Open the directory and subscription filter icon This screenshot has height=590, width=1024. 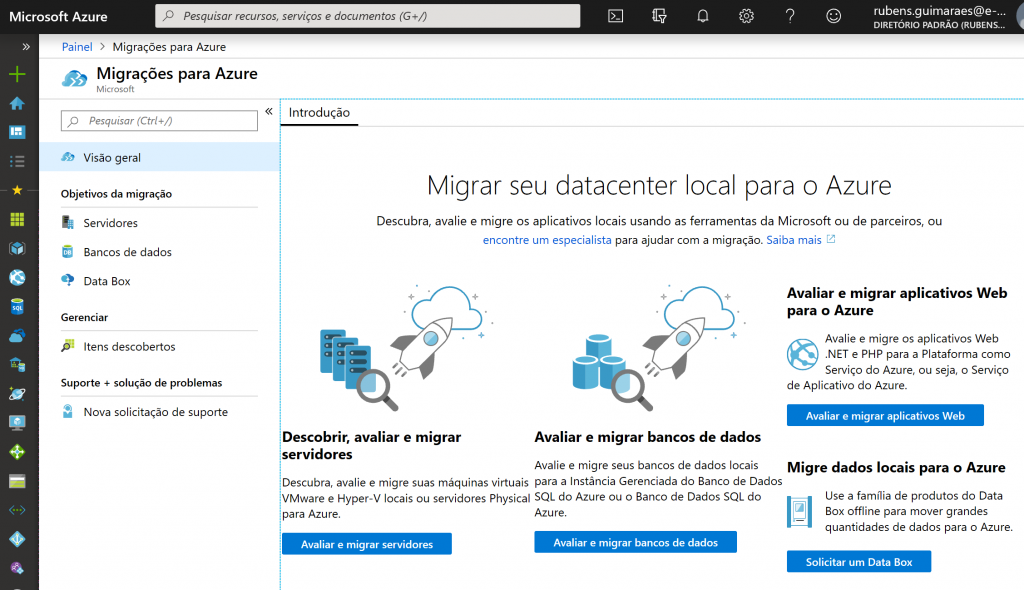point(658,16)
